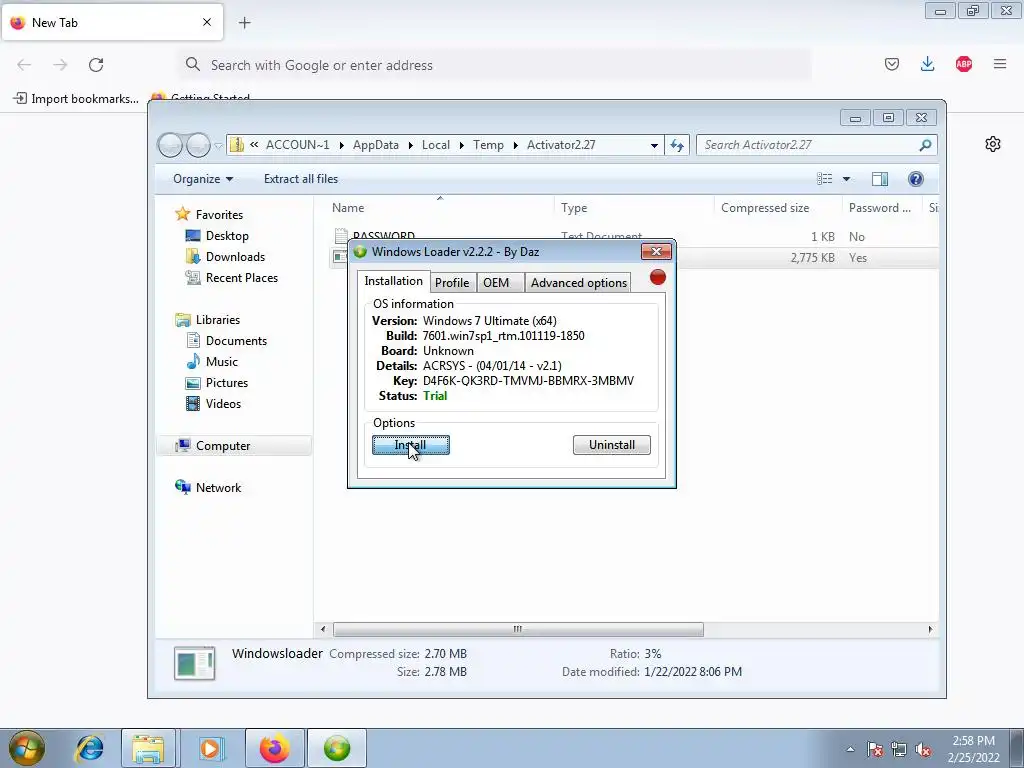Open File Explorer taskbar icon
Image resolution: width=1024 pixels, height=768 pixels.
[x=148, y=748]
